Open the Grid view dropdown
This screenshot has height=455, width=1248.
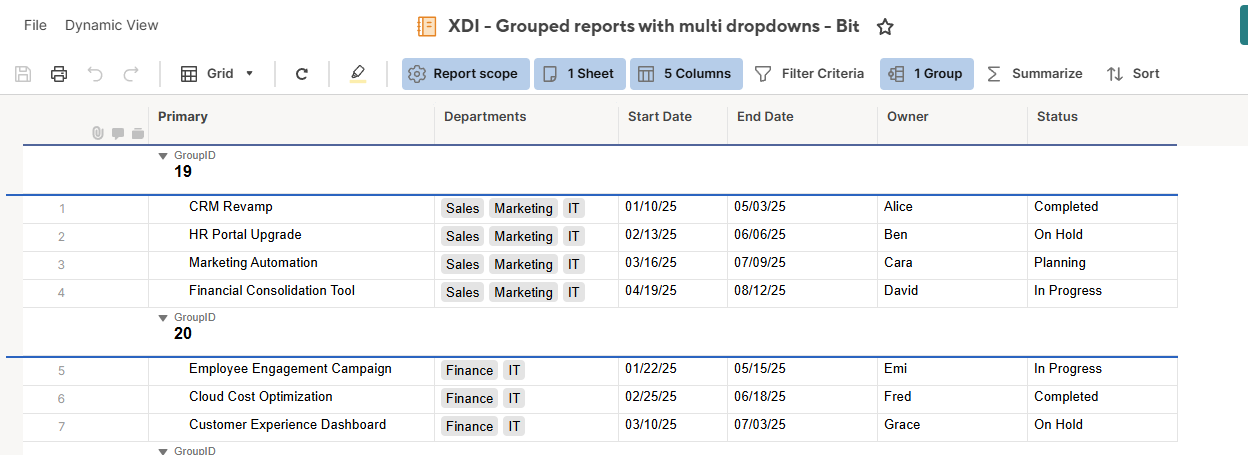(217, 74)
